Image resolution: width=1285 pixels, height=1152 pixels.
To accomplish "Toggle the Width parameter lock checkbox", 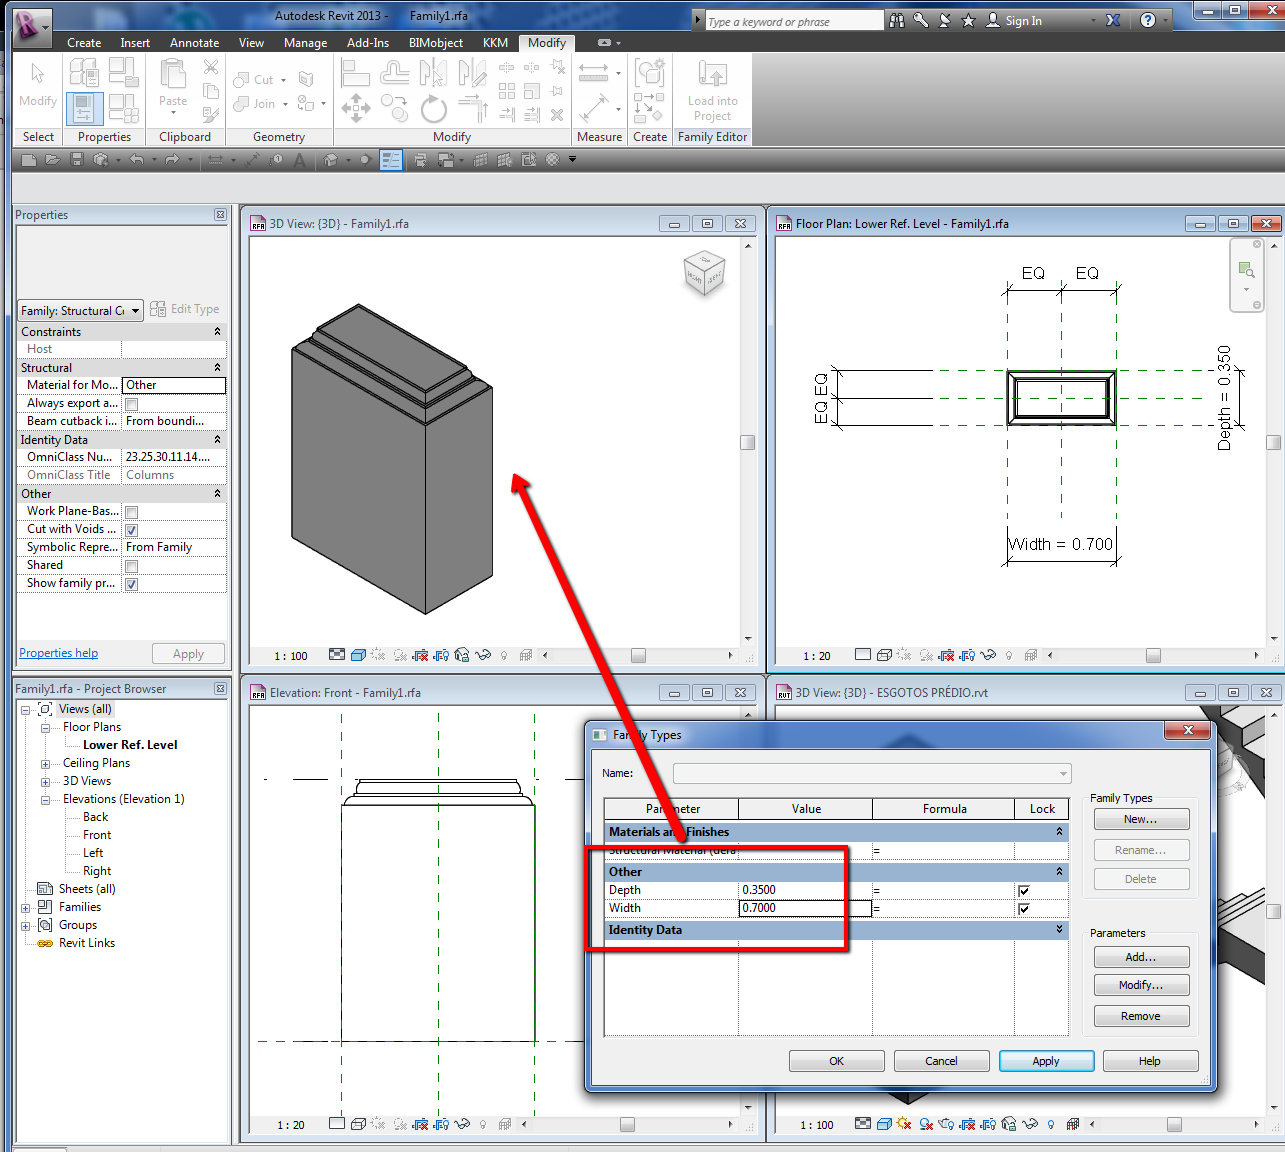I will 1023,909.
